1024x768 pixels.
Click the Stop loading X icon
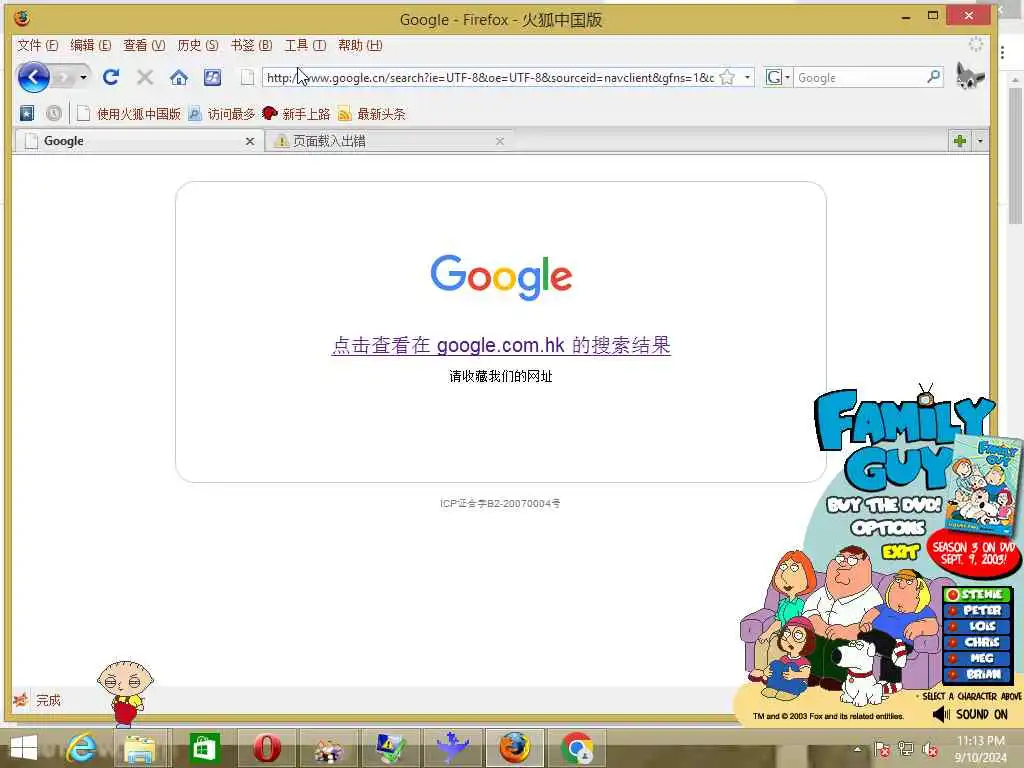pos(145,78)
